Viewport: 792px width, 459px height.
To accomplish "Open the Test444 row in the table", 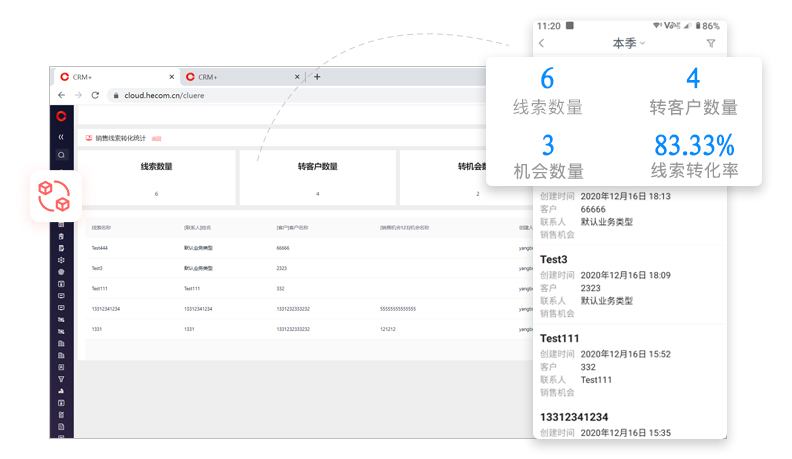I will [99, 247].
